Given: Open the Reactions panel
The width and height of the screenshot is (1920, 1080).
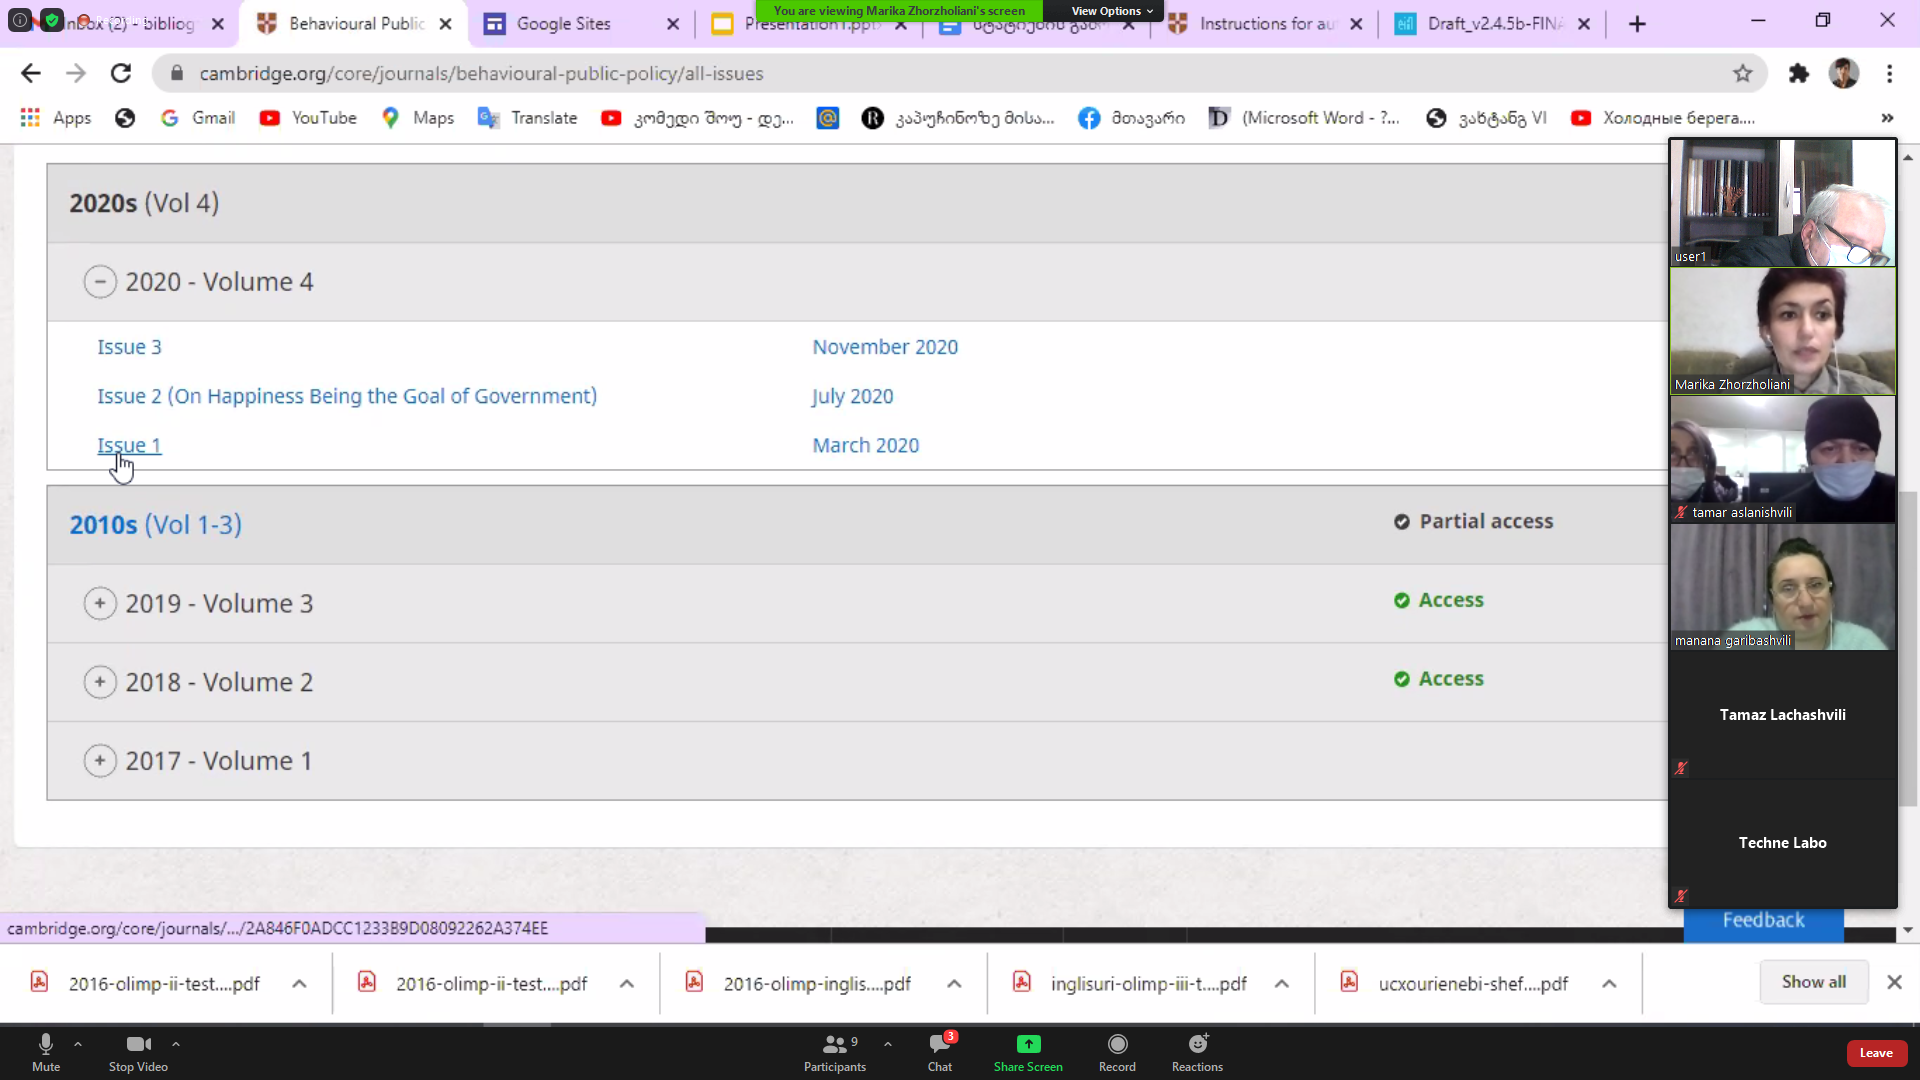Looking at the screenshot, I should pos(1197,1045).
